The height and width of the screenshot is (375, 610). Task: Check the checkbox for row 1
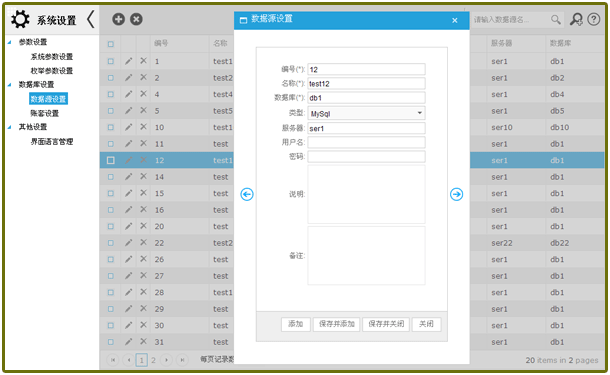(111, 61)
